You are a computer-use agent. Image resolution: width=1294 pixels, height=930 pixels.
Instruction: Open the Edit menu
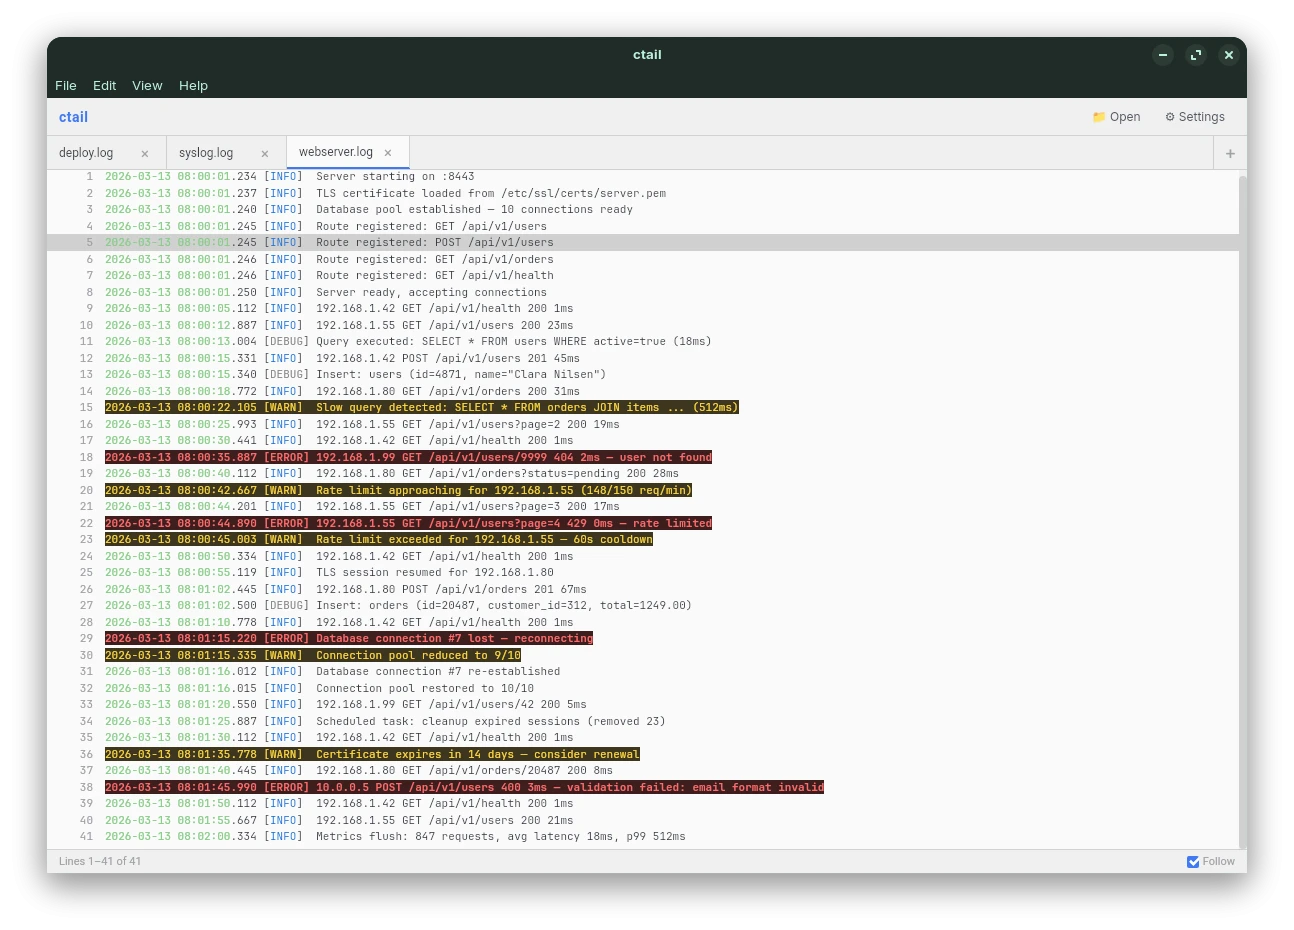tap(104, 86)
